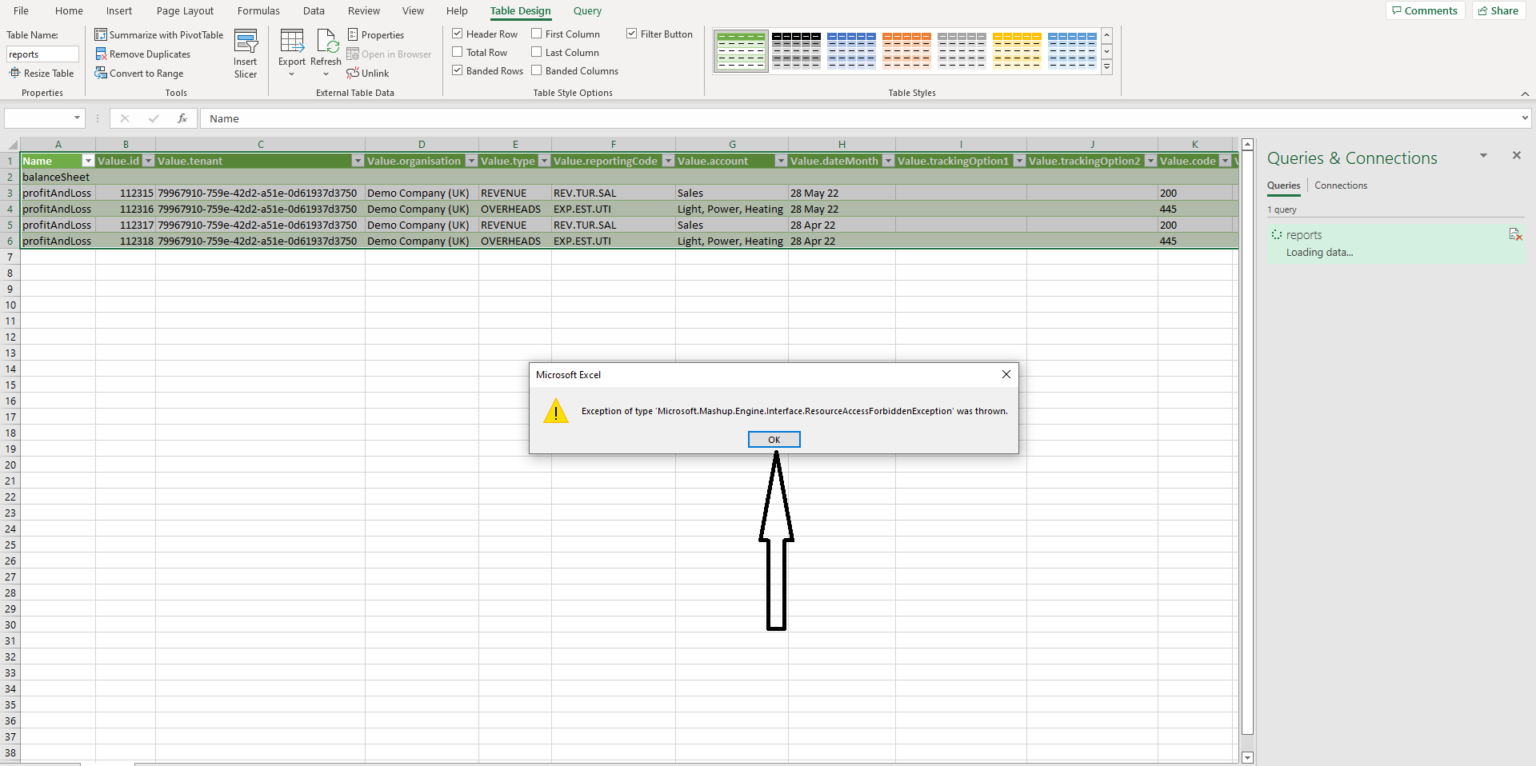Switch to the Home tab
1536x766 pixels.
69,11
